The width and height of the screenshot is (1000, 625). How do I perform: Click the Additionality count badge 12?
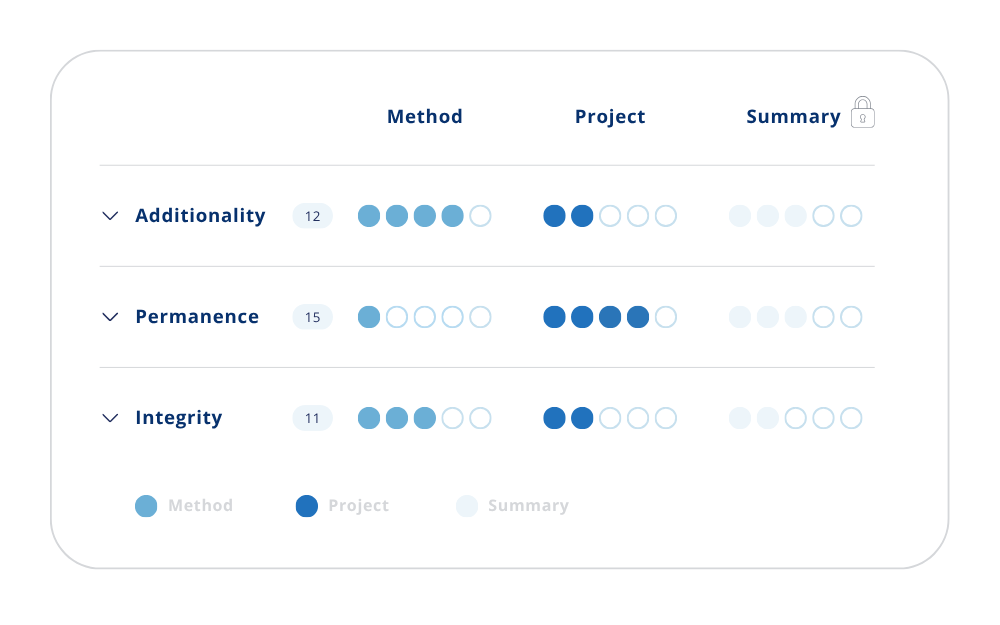click(x=312, y=216)
